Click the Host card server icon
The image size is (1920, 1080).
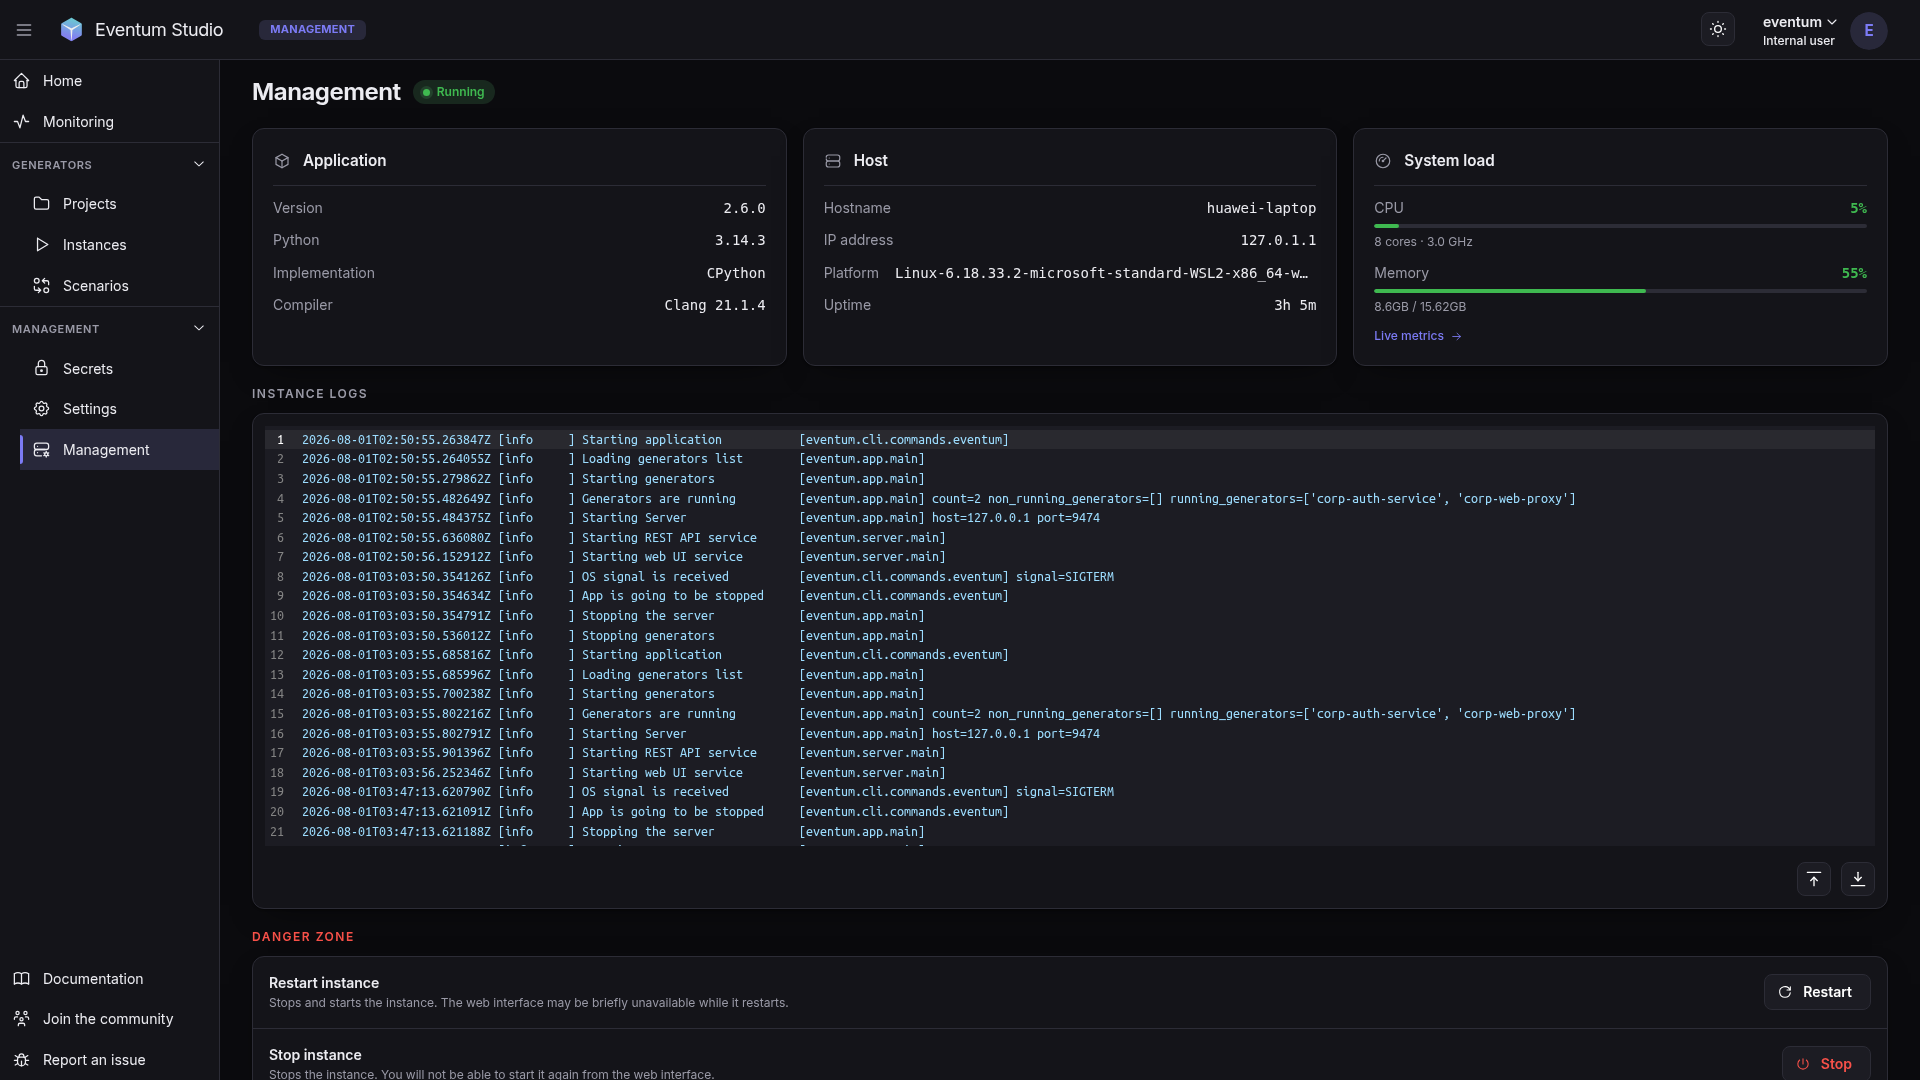(x=833, y=161)
